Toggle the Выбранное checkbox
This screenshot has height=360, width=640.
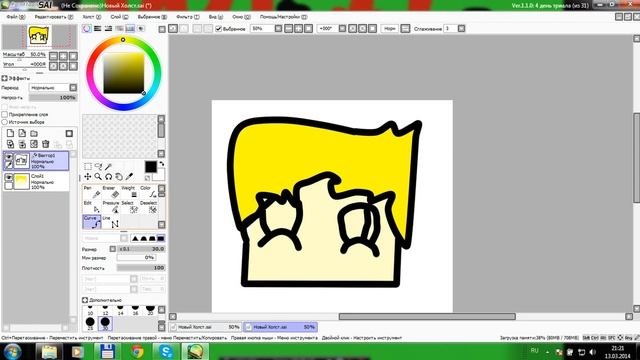tap(218, 29)
